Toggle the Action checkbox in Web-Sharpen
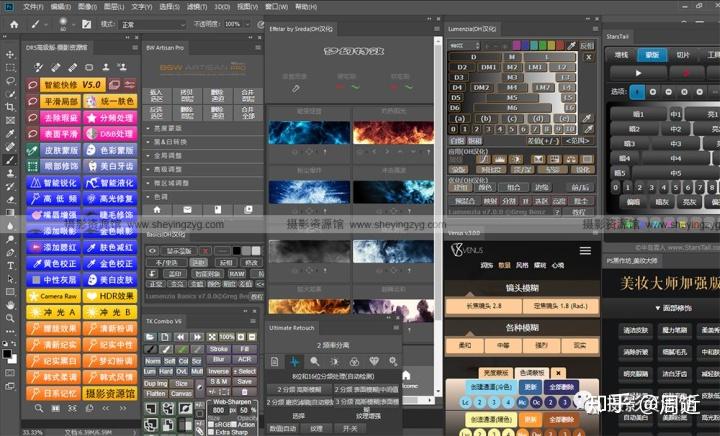Viewport: 720px width, 436px height. 234,425
